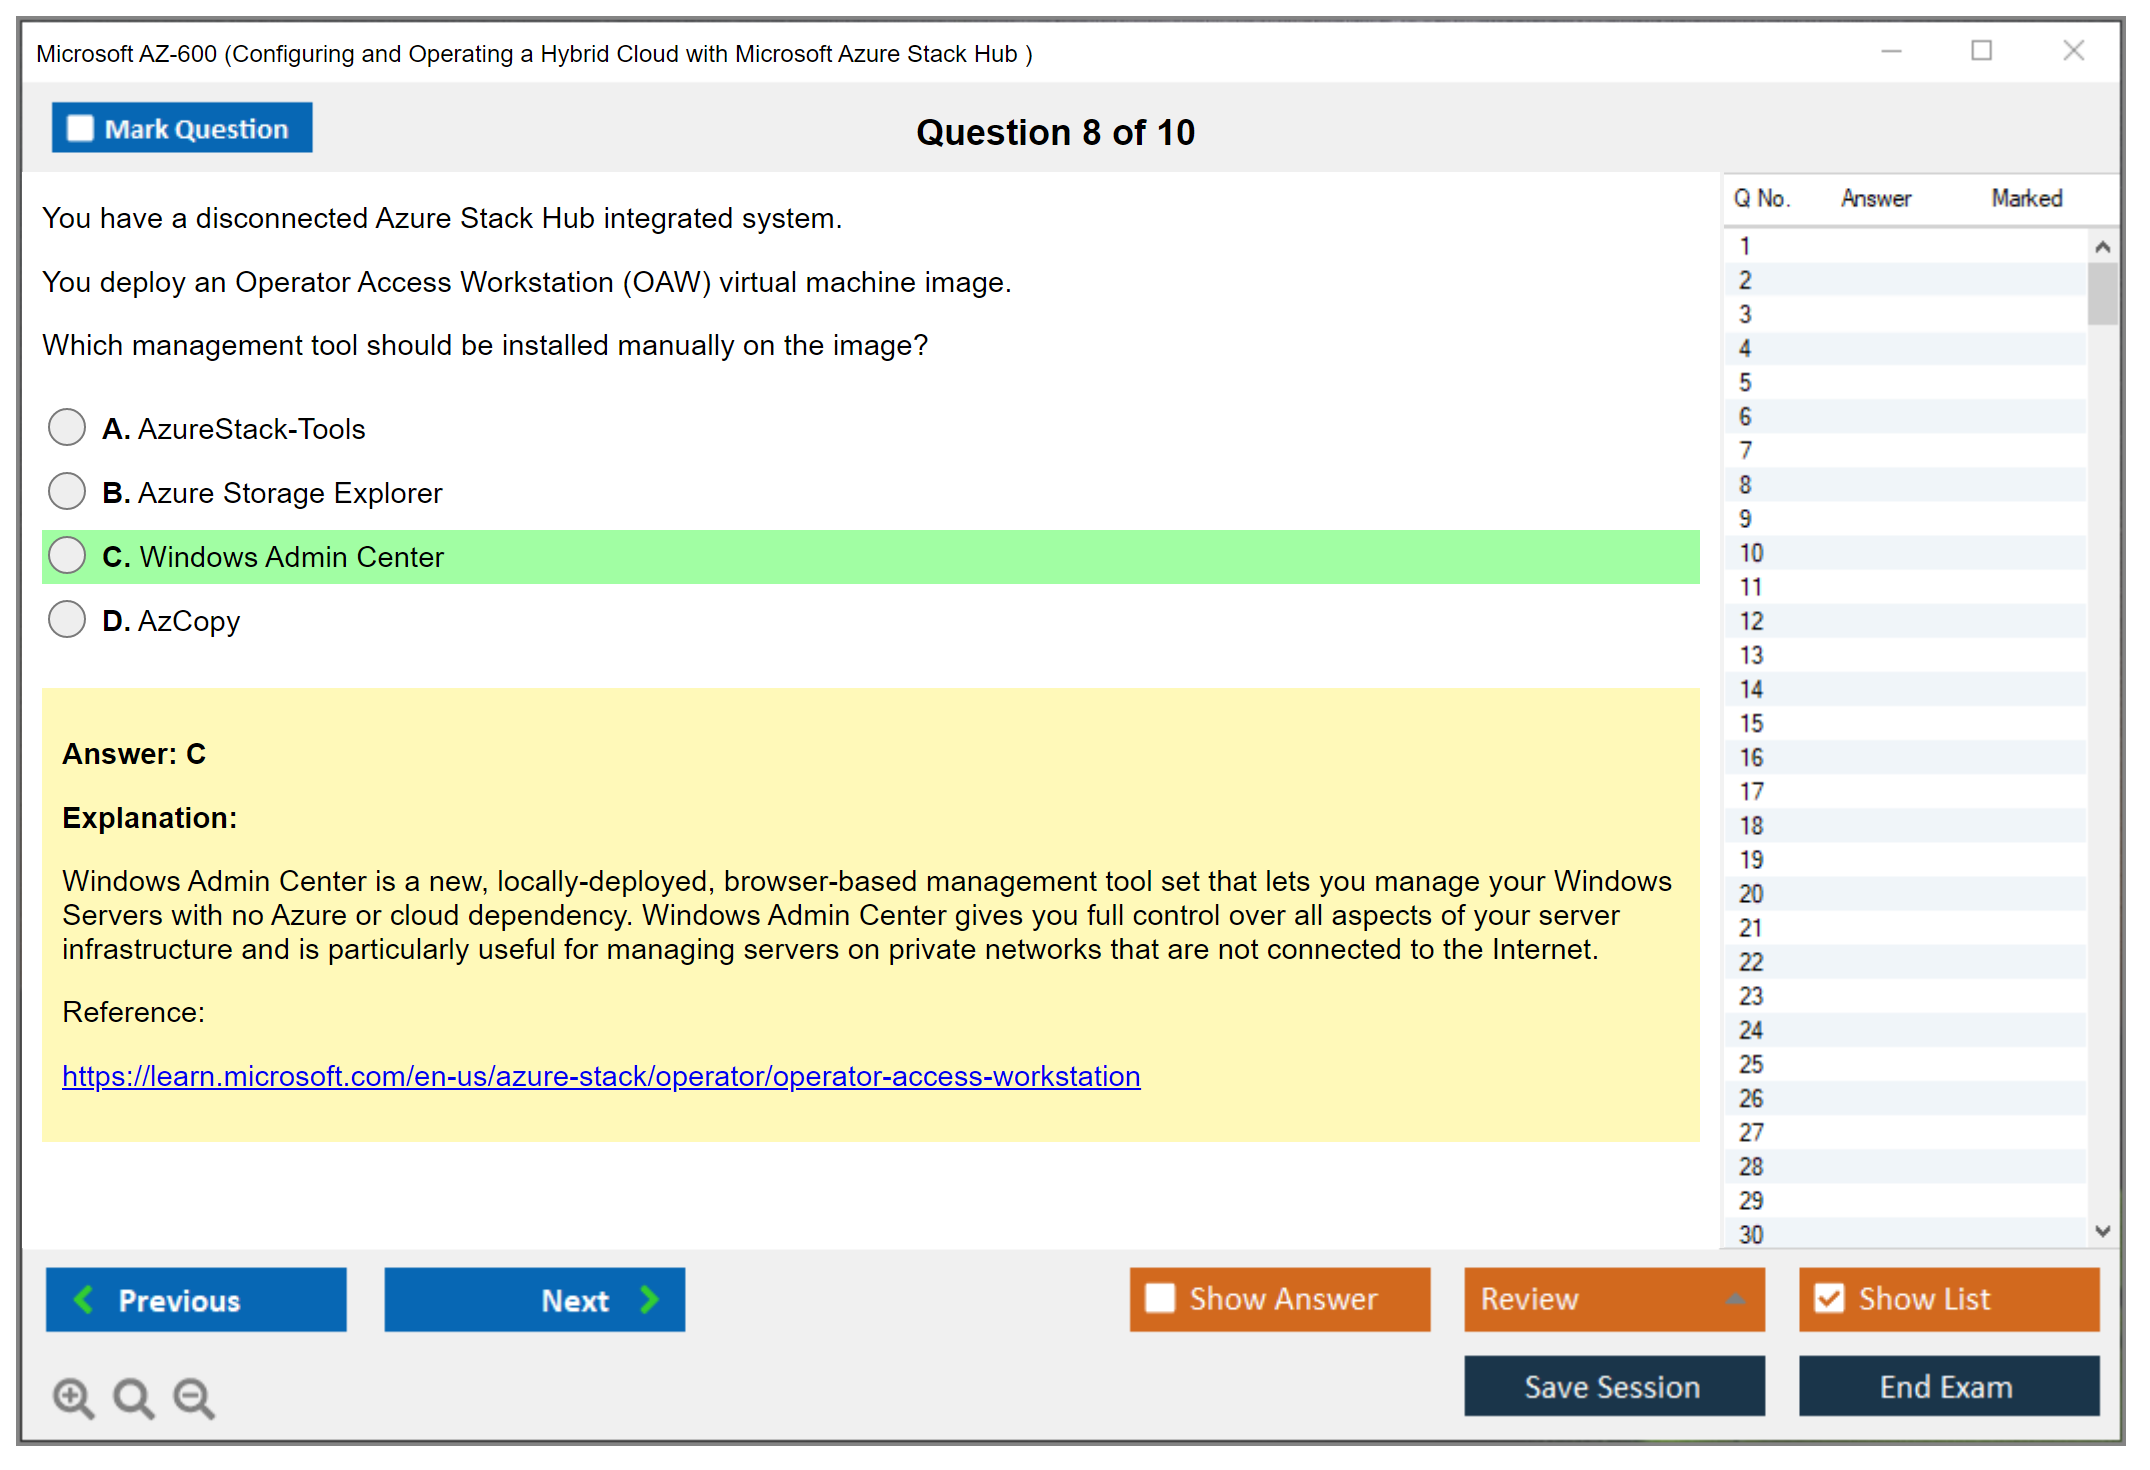The height and width of the screenshot is (1470, 2150).
Task: Click the zoom out magnifier icon
Action: [x=193, y=1397]
